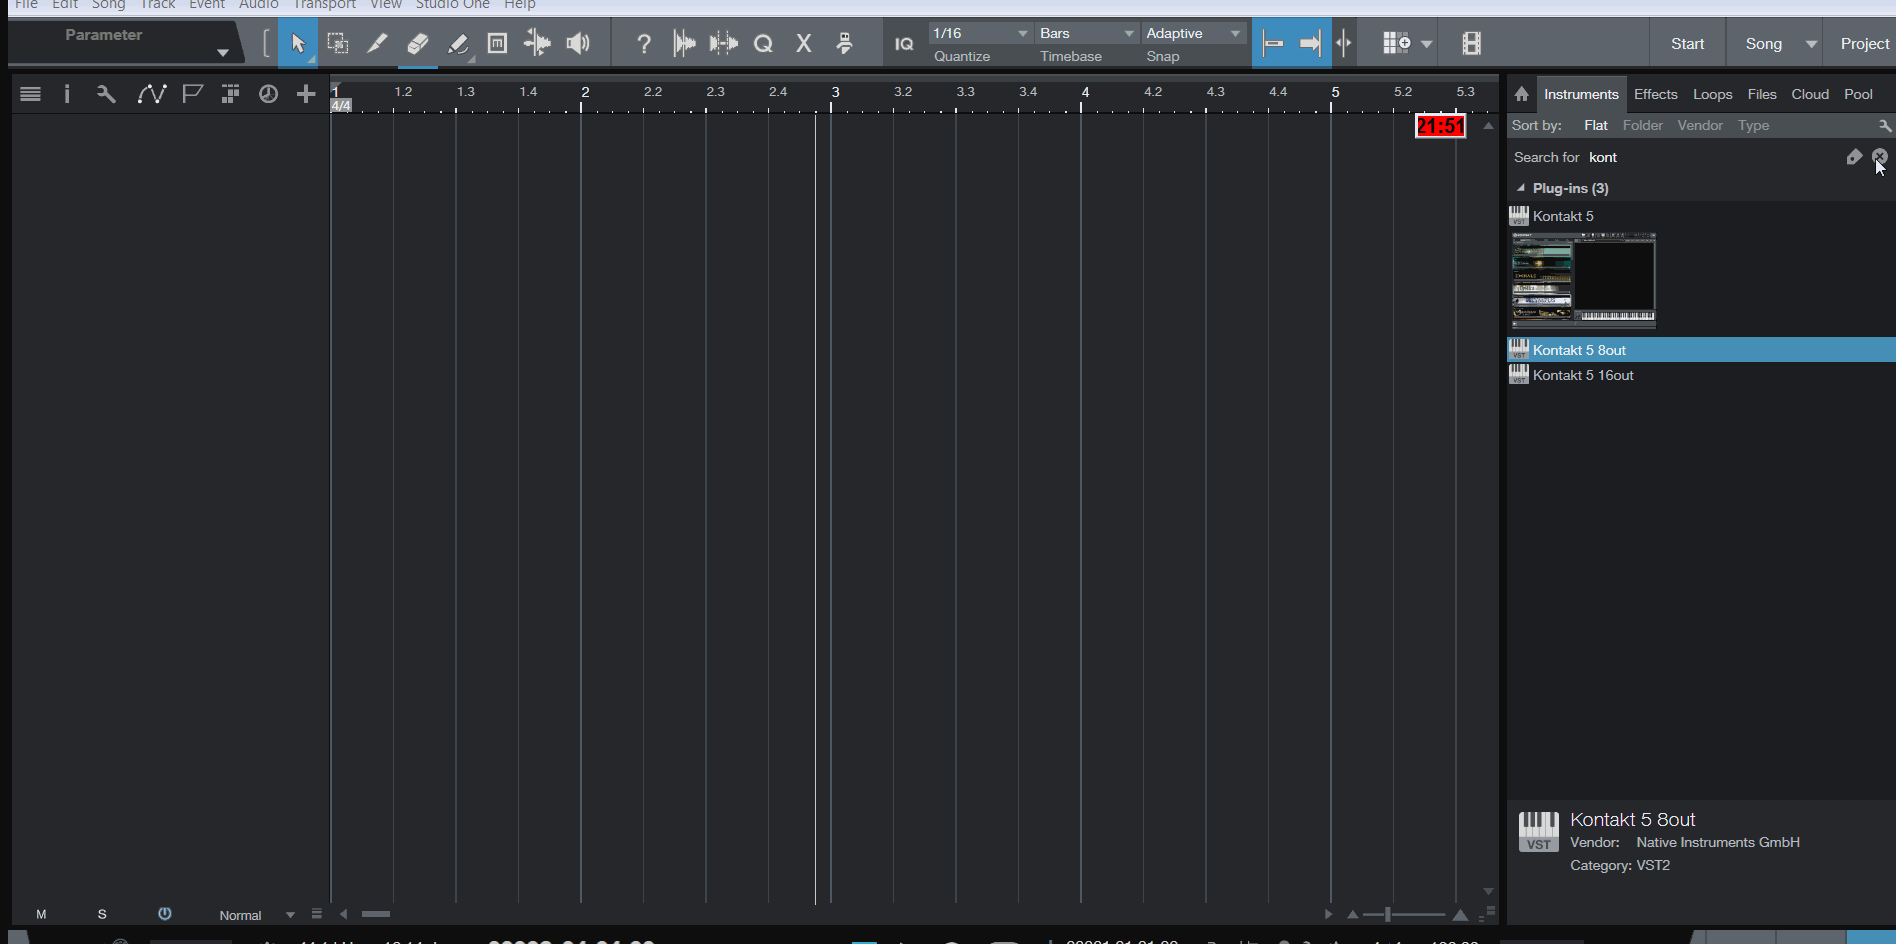1896x944 pixels.
Task: Clear the 'kont' search with the X
Action: [x=1880, y=157]
